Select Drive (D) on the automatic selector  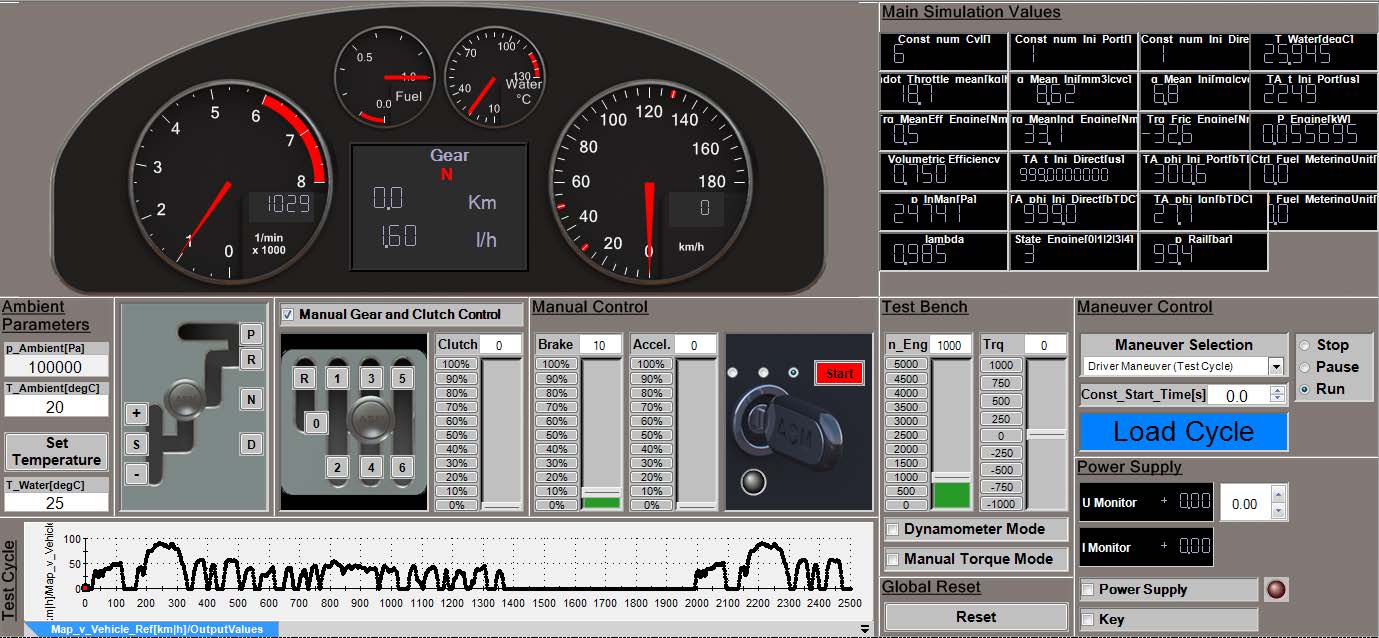252,443
